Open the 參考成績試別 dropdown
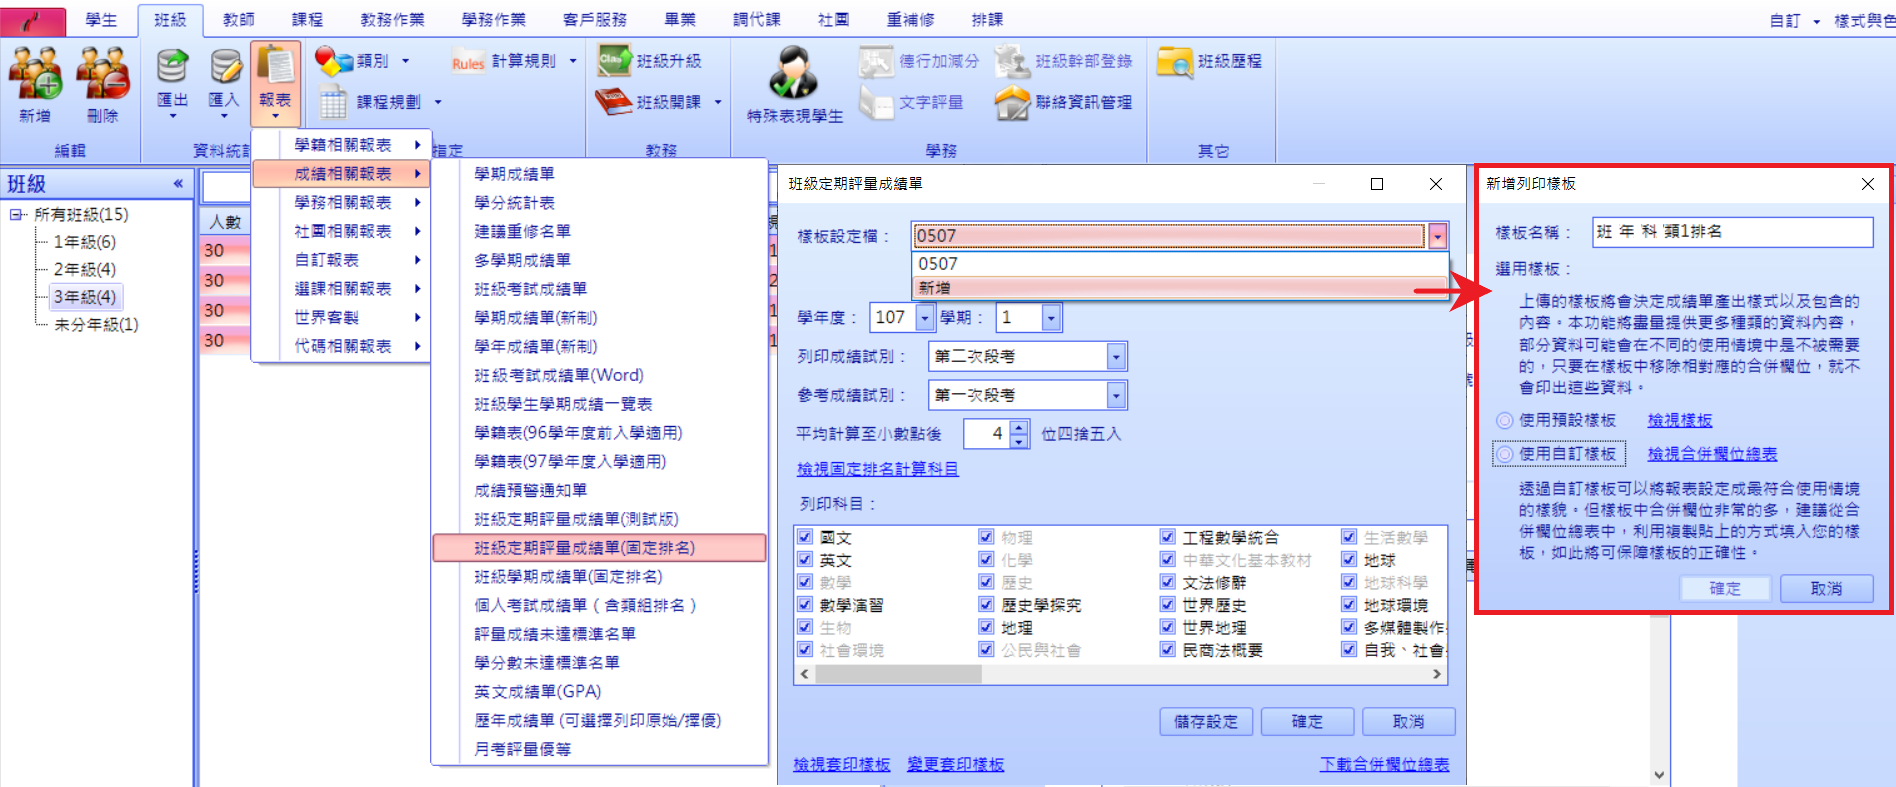This screenshot has width=1896, height=787. [1116, 396]
